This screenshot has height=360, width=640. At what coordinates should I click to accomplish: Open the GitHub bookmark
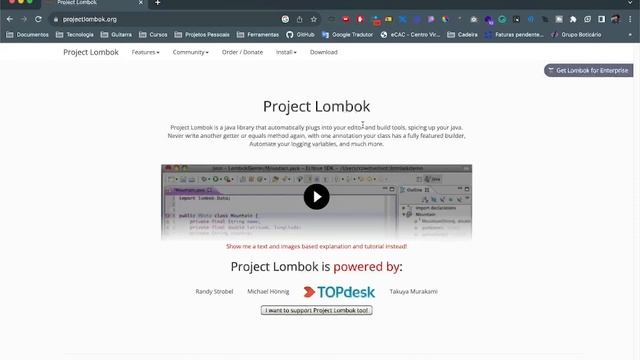point(300,35)
